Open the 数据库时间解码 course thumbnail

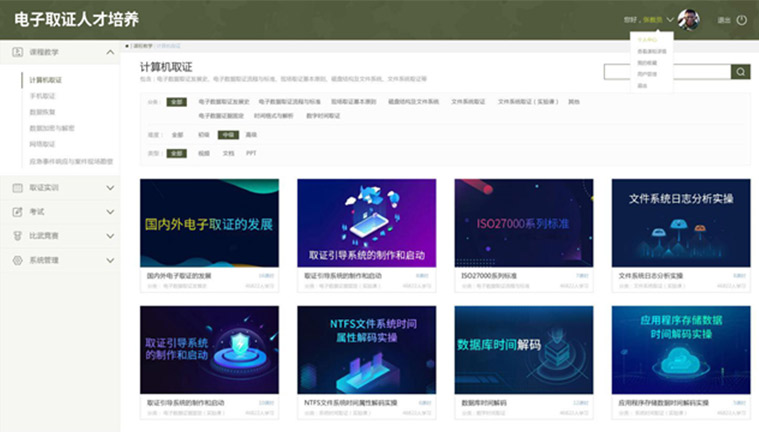pyautogui.click(x=524, y=350)
